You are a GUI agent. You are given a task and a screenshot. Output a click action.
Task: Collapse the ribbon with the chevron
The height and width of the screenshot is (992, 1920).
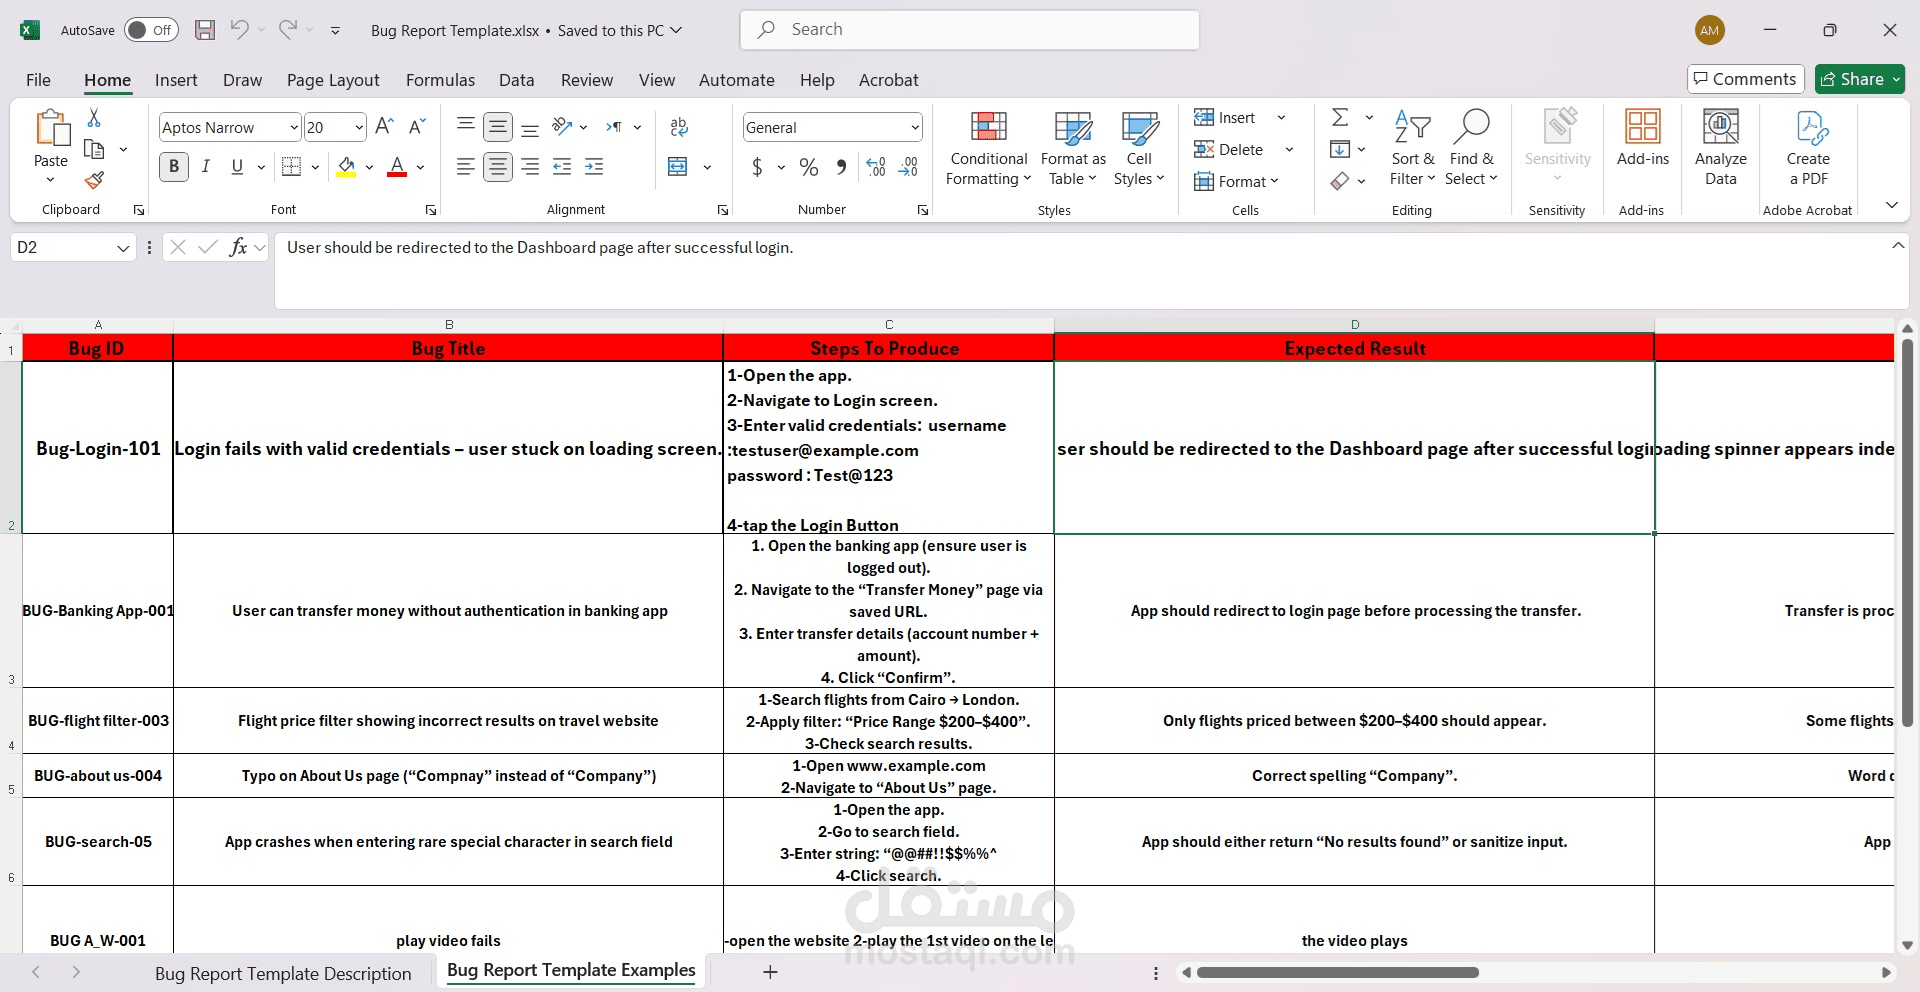(1892, 205)
